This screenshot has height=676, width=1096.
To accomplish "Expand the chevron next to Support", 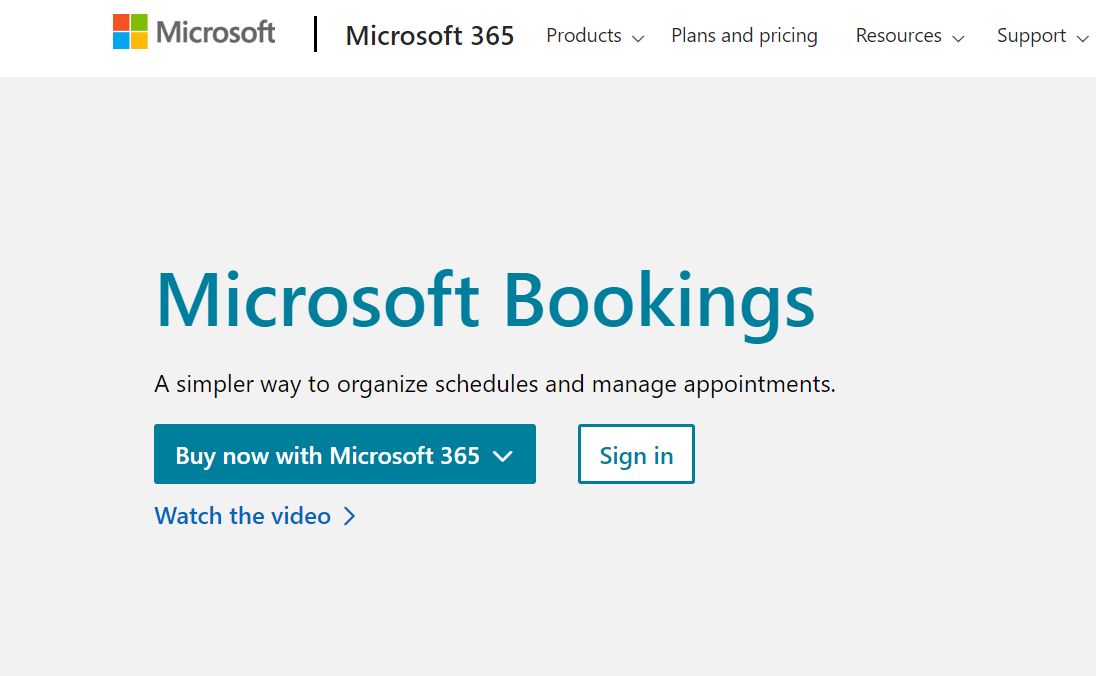I will (1082, 39).
